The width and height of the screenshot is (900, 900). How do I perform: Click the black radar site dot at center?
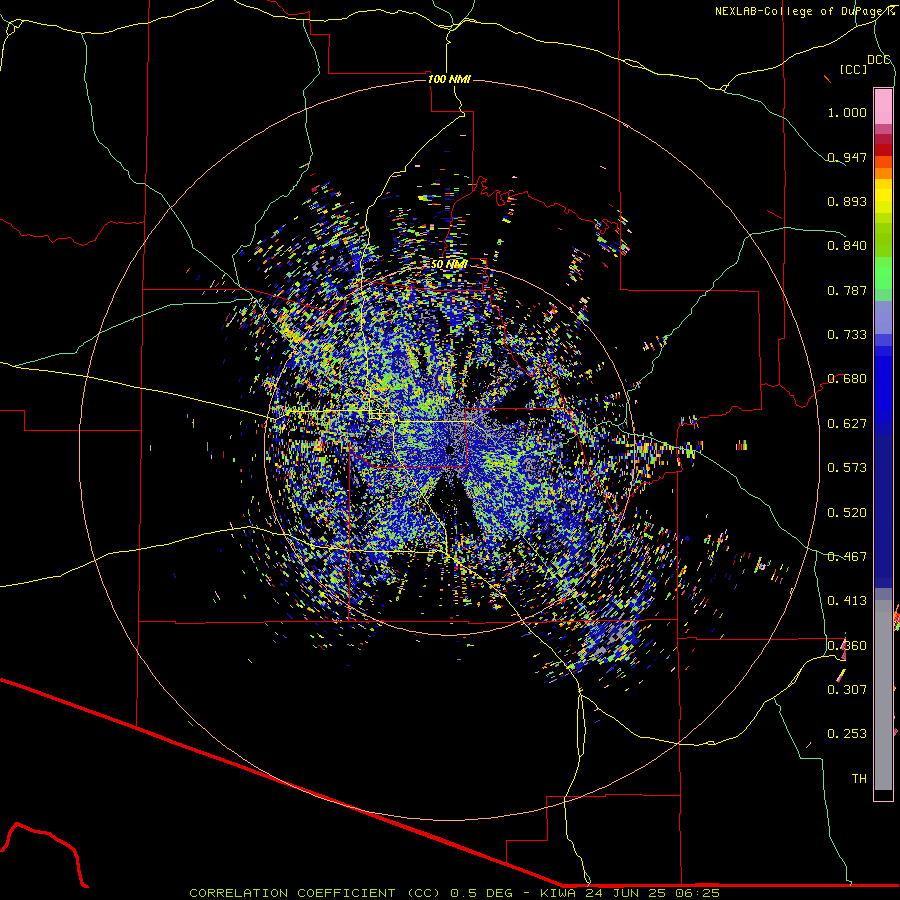[x=450, y=449]
